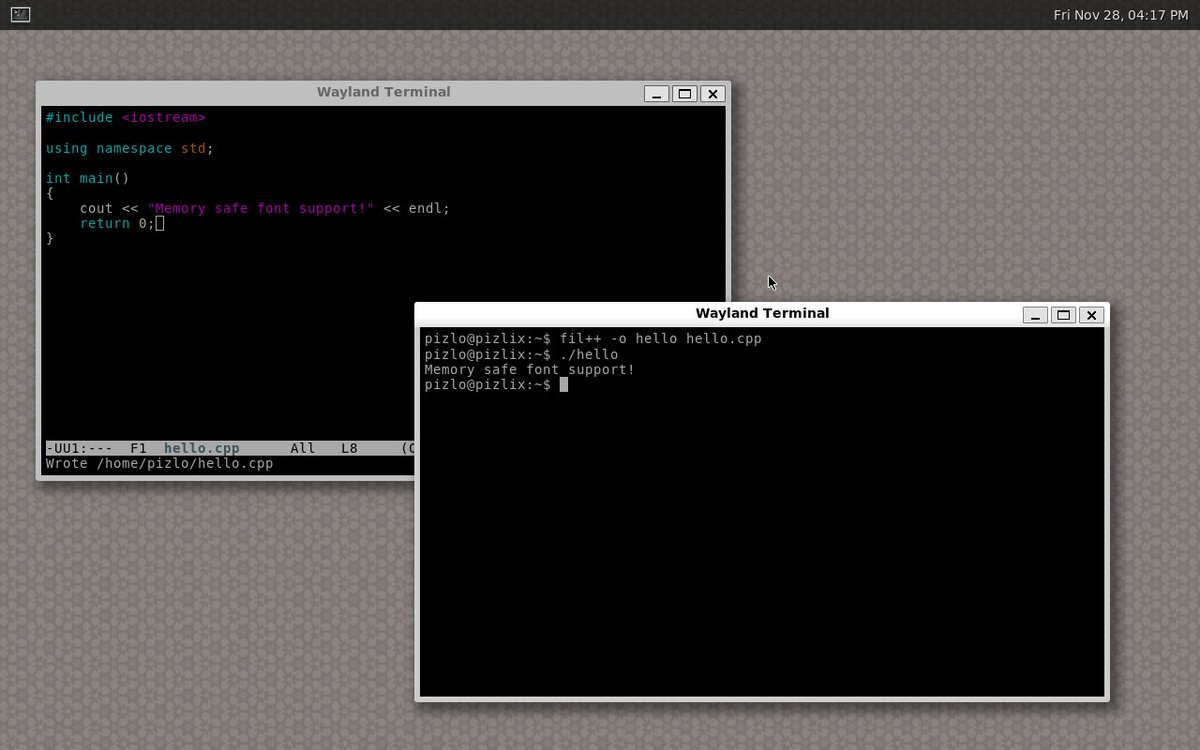This screenshot has height=750, width=1200.
Task: Close the editor Wayland Terminal window
Action: [712, 94]
